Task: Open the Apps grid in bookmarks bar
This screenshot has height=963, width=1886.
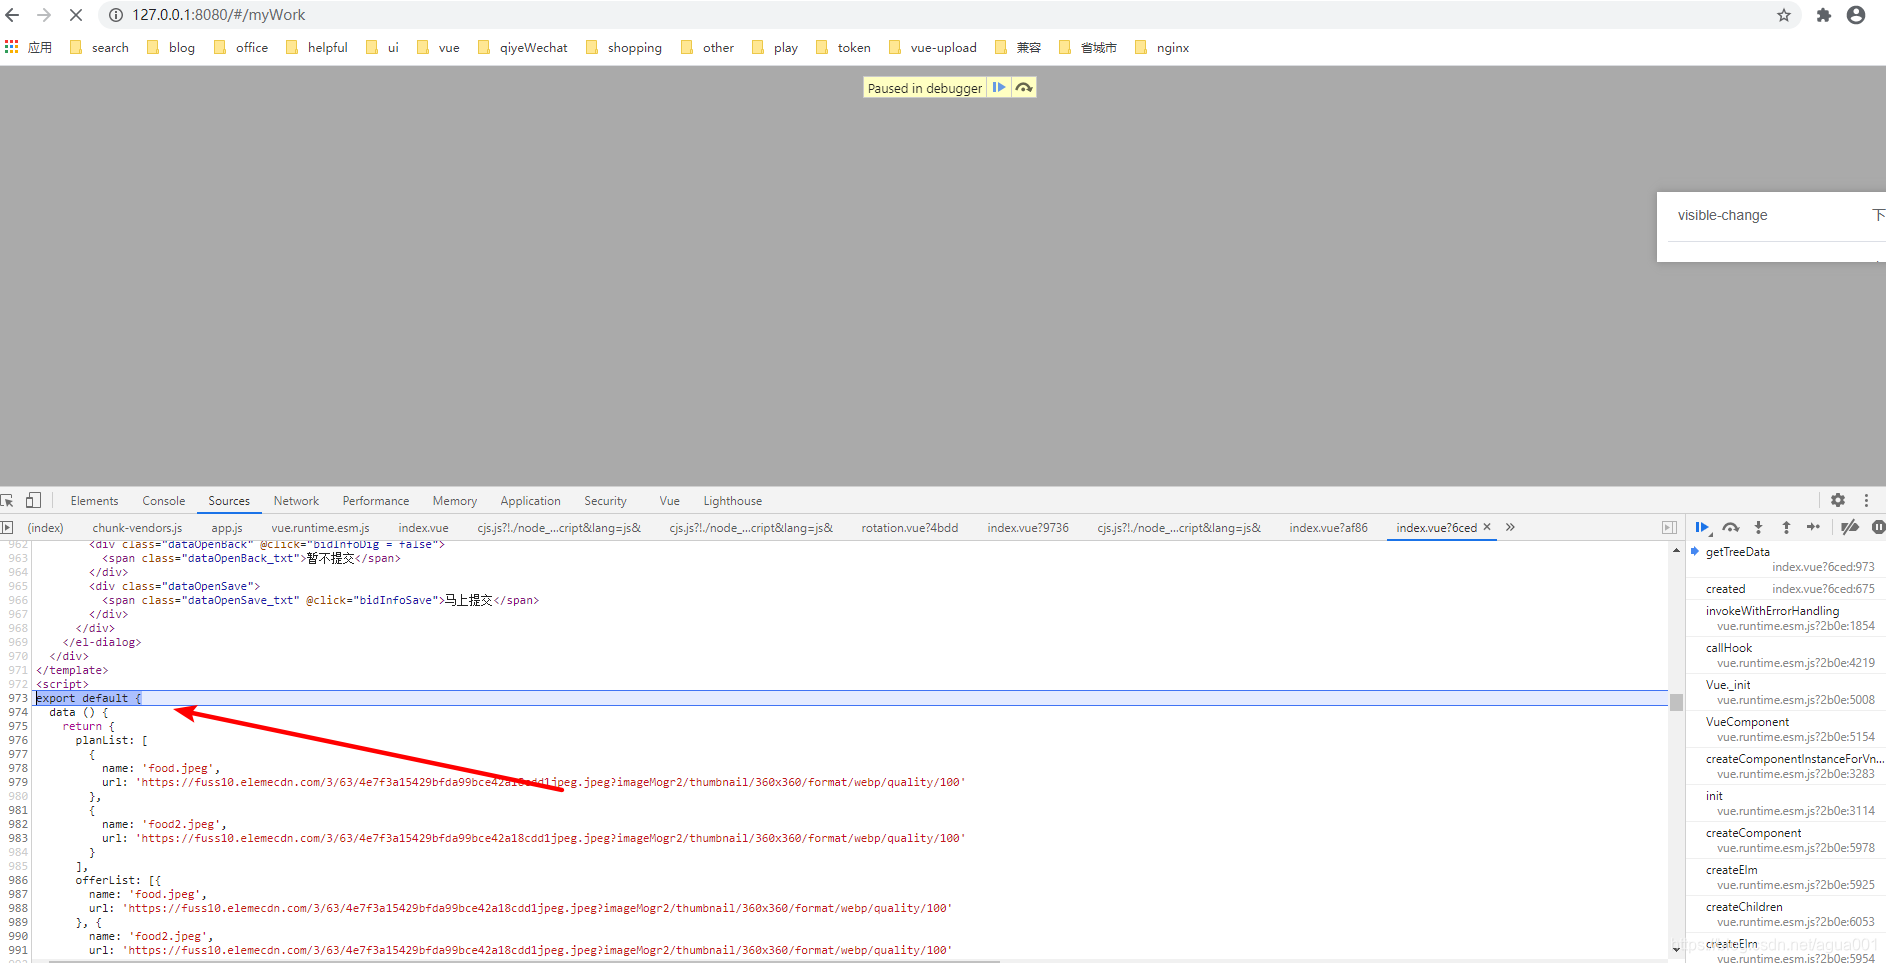Action: tap(12, 47)
